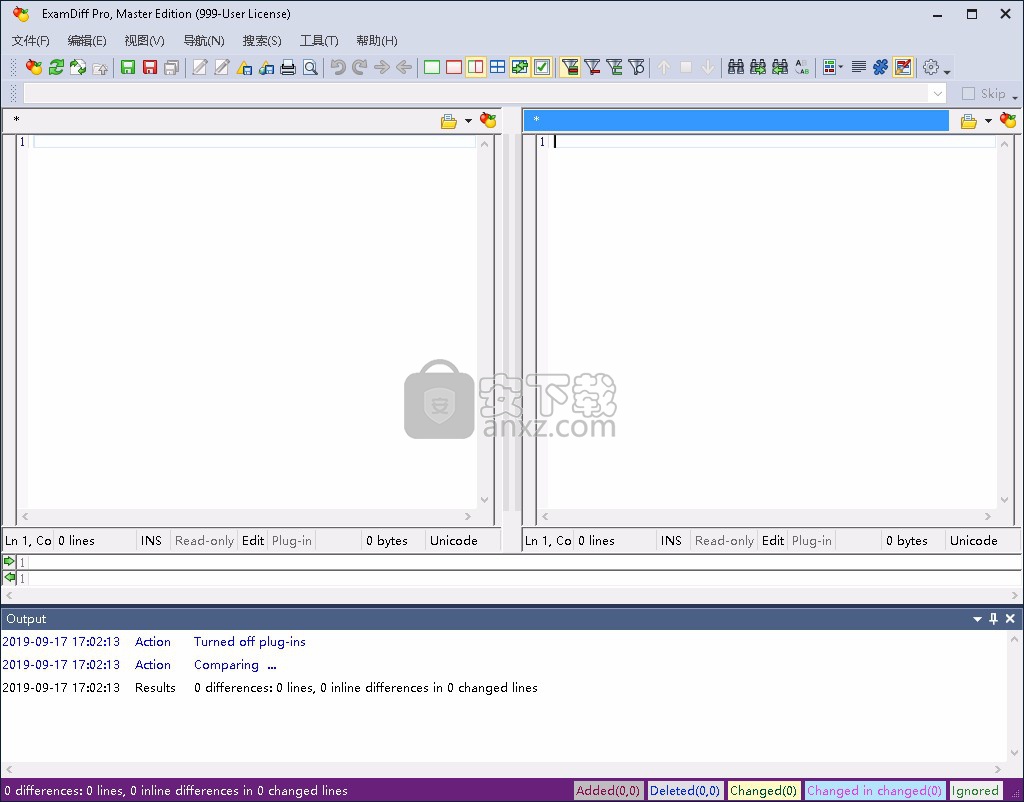Image resolution: width=1024 pixels, height=802 pixels.
Task: Click the Redo curved arrow icon
Action: point(360,67)
